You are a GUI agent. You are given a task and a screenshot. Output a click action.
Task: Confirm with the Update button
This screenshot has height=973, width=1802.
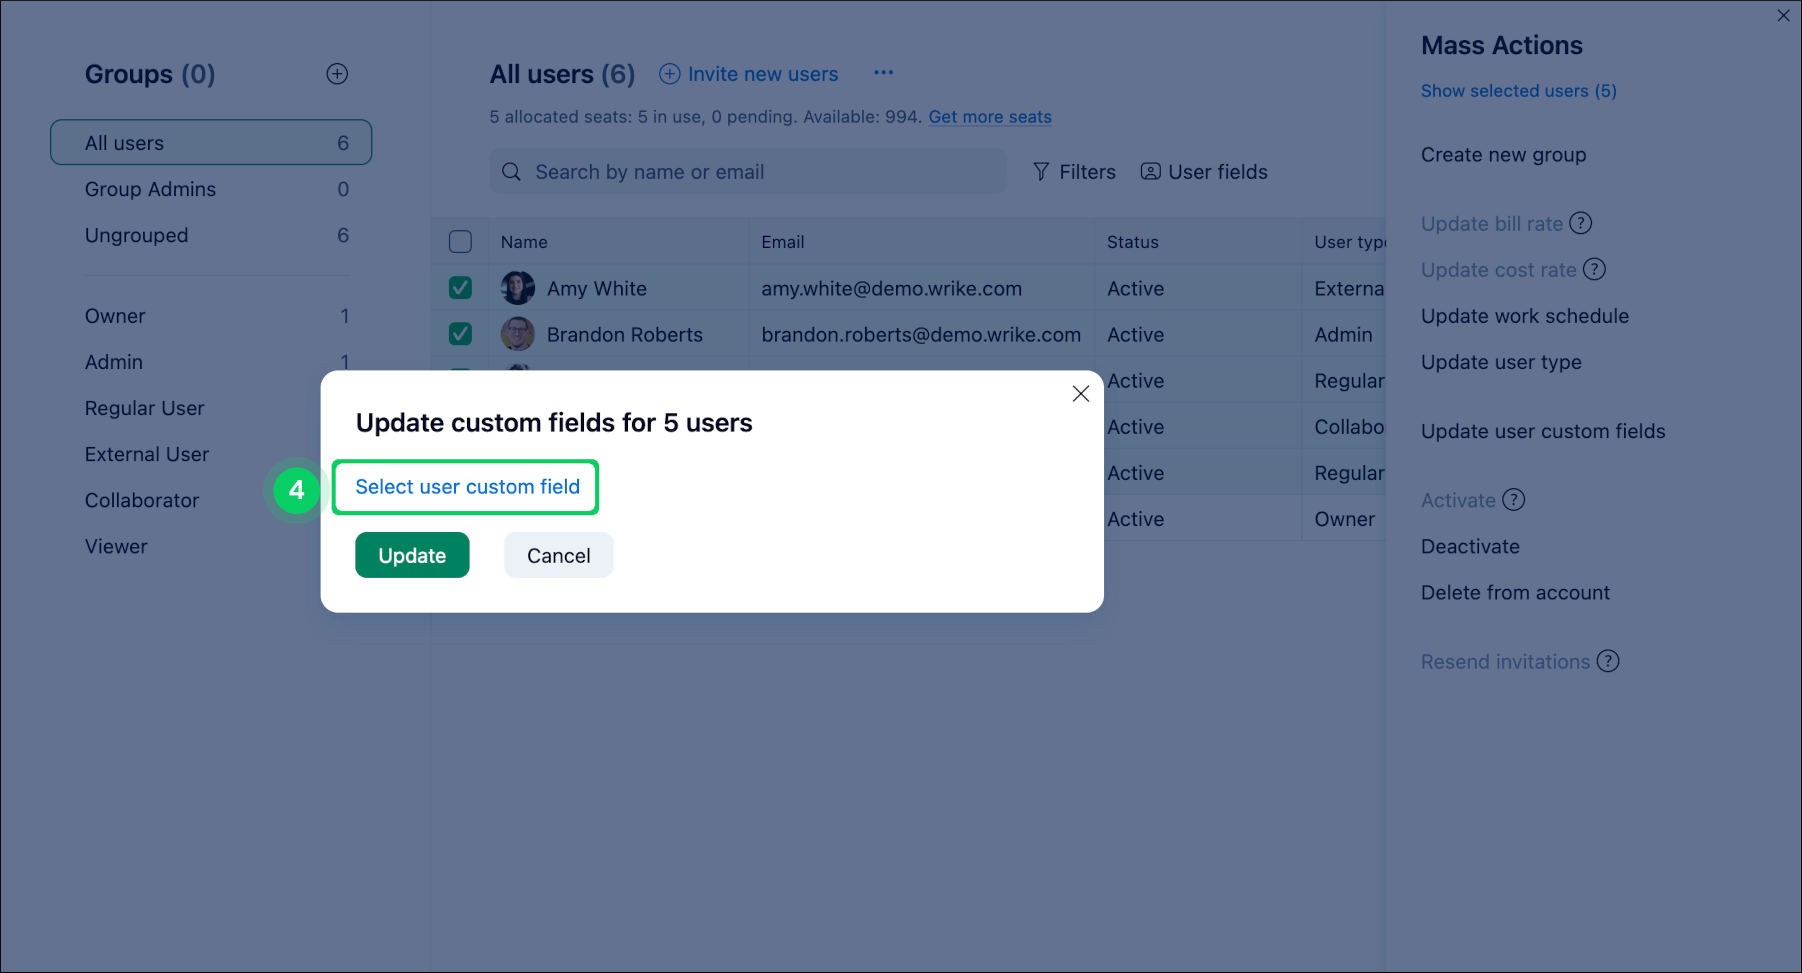point(412,555)
